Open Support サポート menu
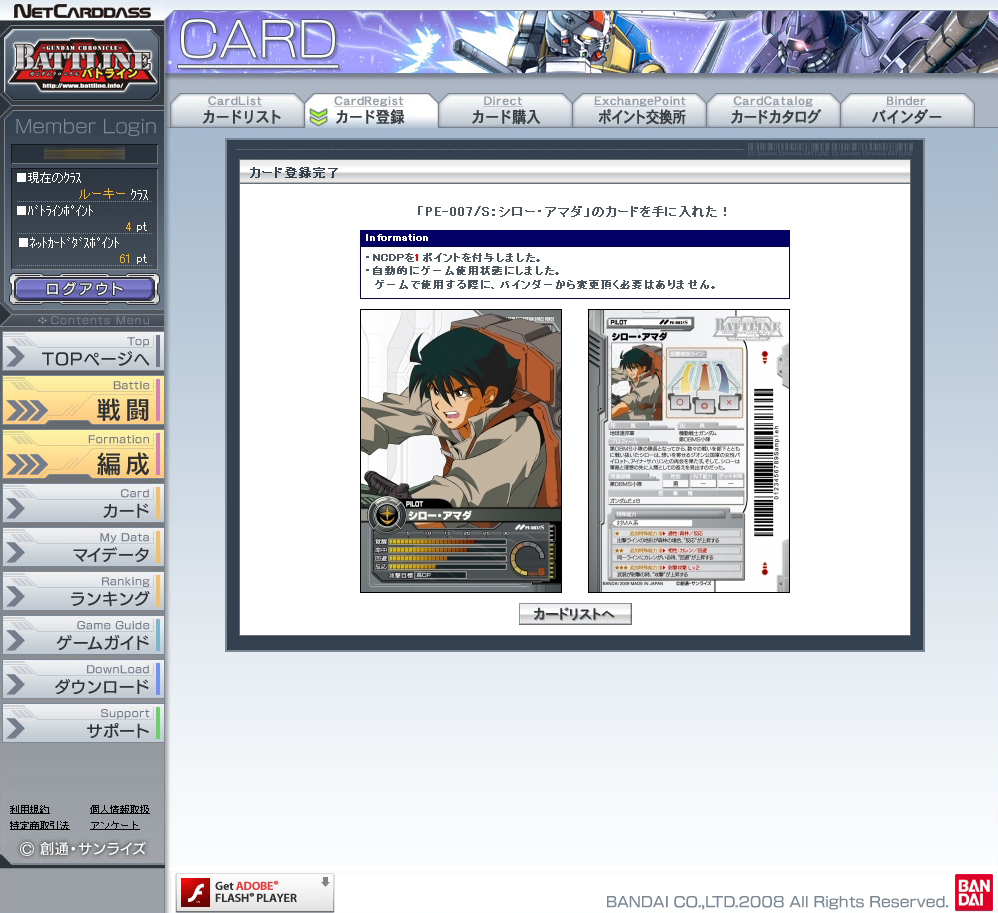The width and height of the screenshot is (998, 913). pos(83,723)
